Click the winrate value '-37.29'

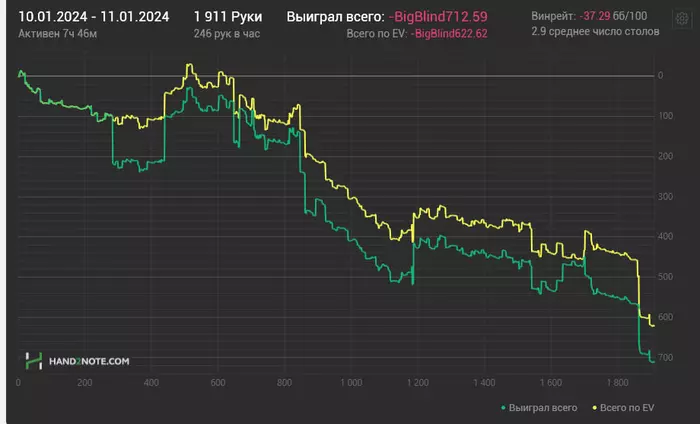(595, 16)
